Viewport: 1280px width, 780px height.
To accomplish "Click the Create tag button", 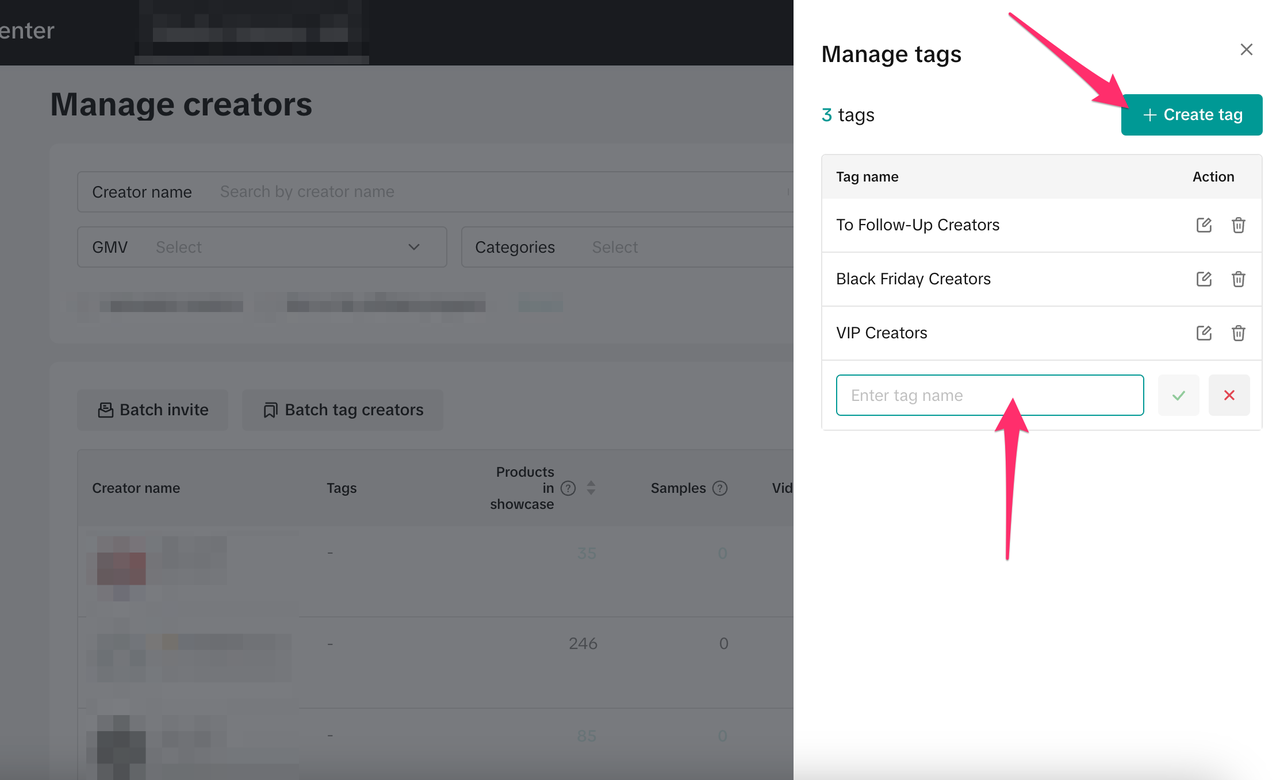I will coord(1191,115).
